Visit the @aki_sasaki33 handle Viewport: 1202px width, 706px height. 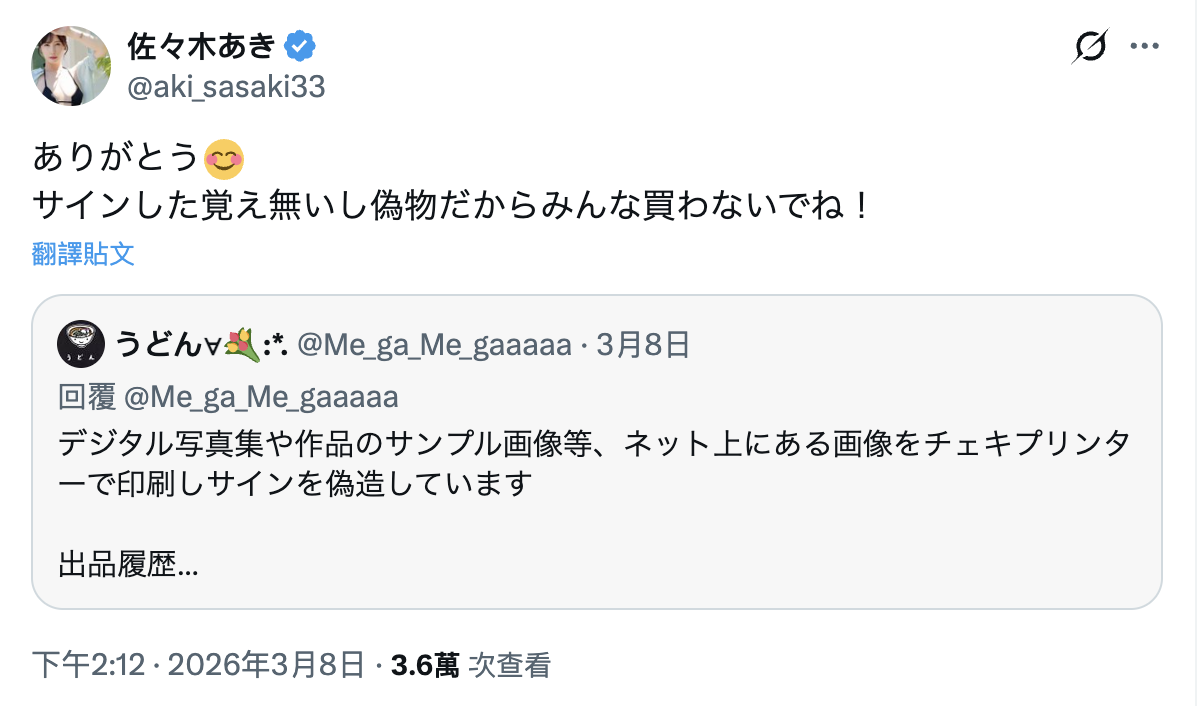226,88
